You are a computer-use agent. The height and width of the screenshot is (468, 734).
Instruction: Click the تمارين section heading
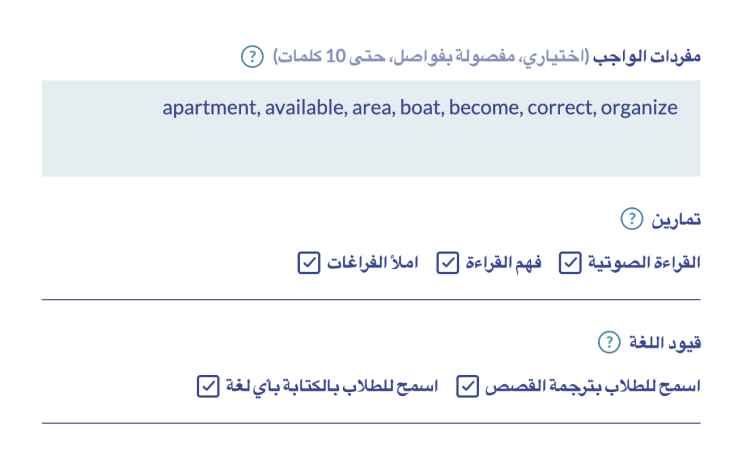pos(676,219)
